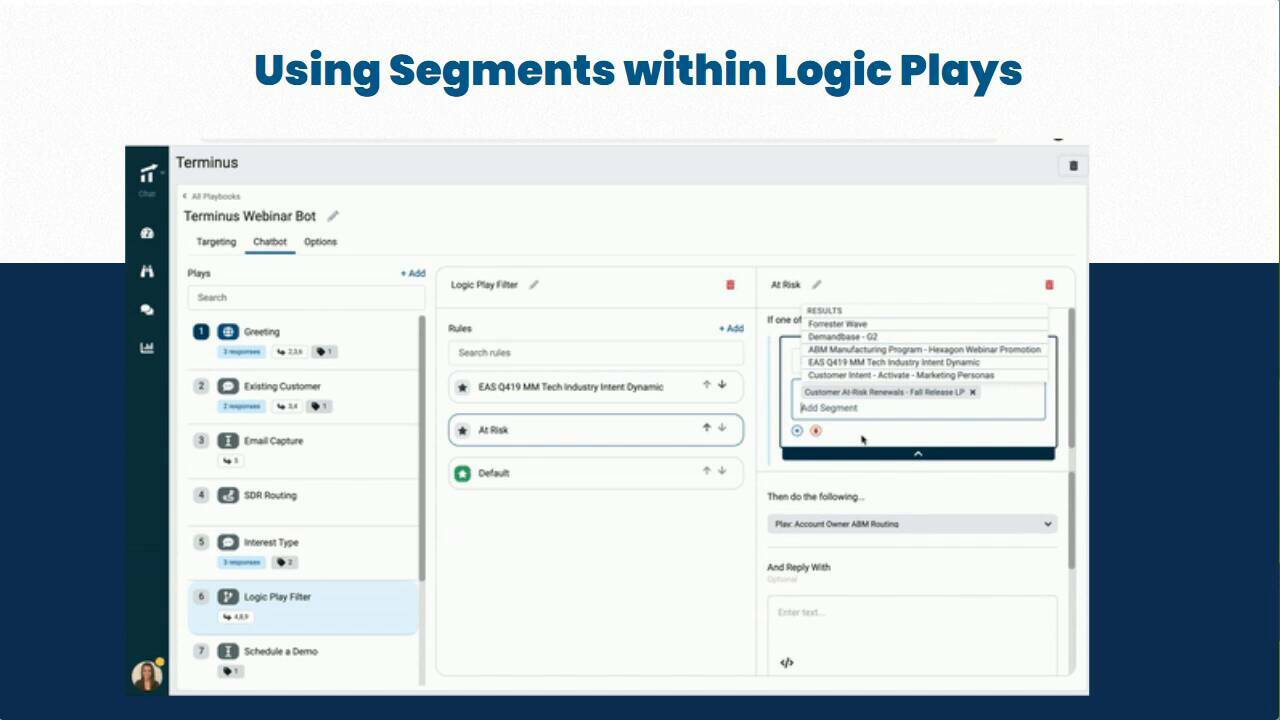Select the blue radio button under the segment field

tap(796, 430)
